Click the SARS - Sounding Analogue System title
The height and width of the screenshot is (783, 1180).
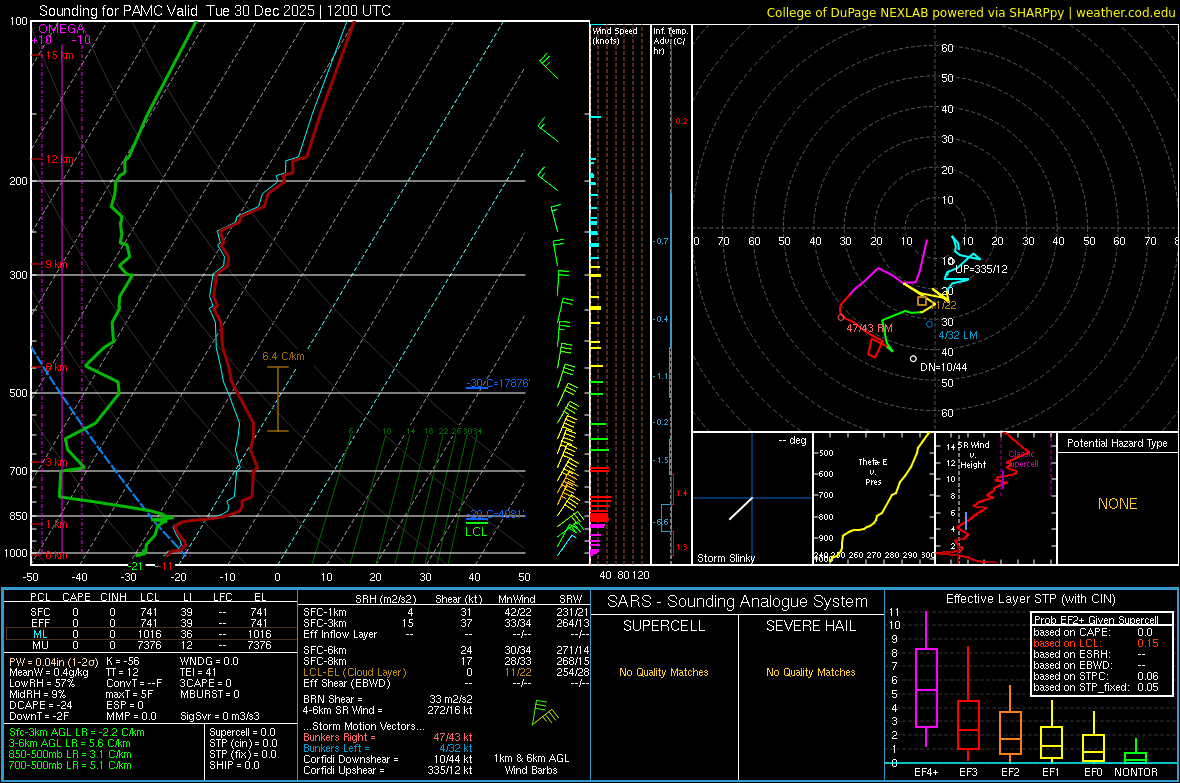(737, 602)
